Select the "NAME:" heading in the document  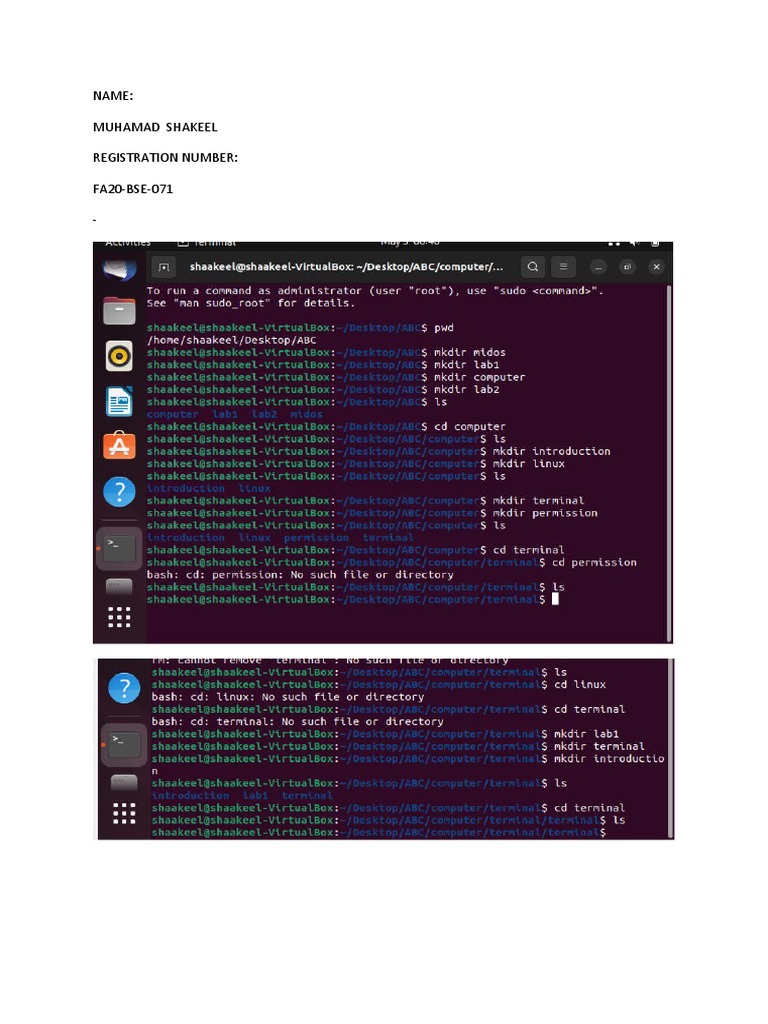tap(113, 96)
